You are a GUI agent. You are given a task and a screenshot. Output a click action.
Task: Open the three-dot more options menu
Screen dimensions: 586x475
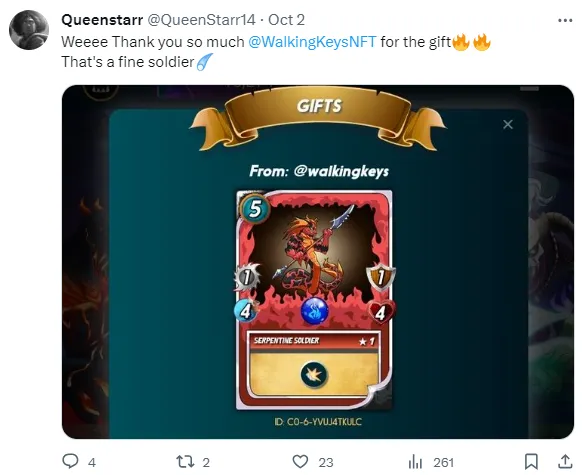[565, 21]
